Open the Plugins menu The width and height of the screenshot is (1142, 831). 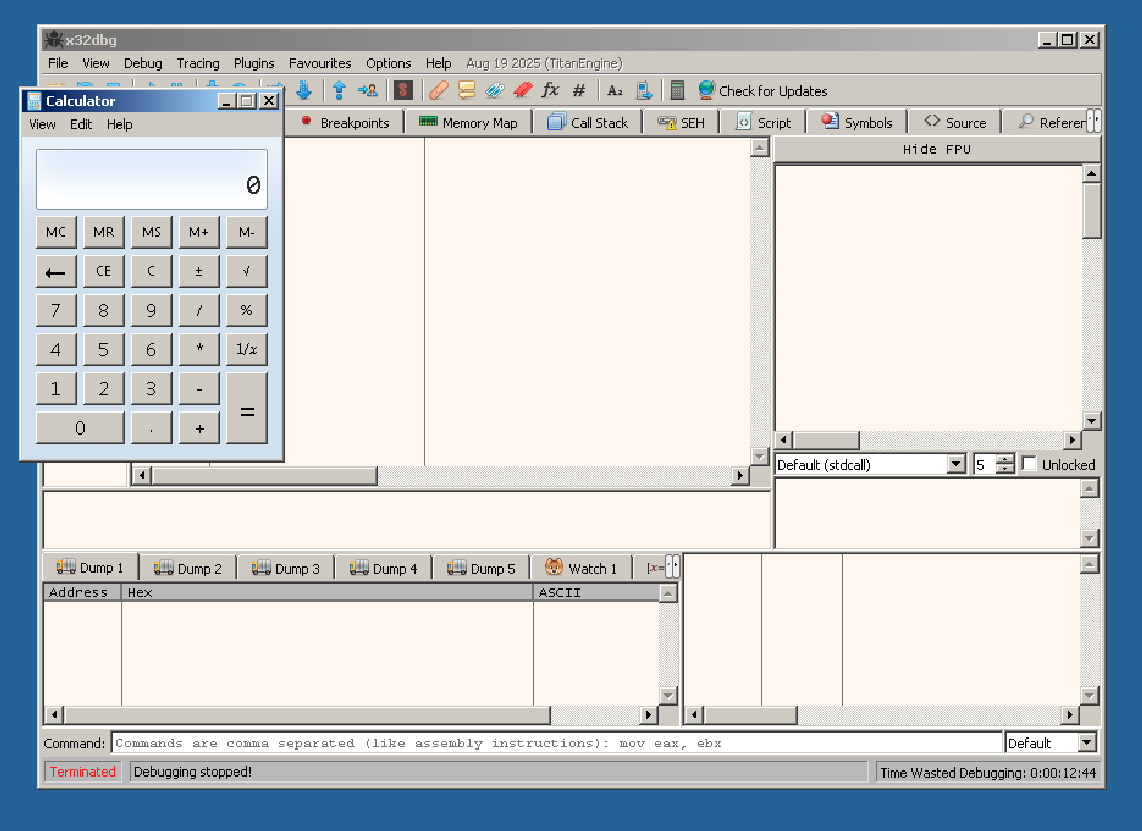(253, 63)
